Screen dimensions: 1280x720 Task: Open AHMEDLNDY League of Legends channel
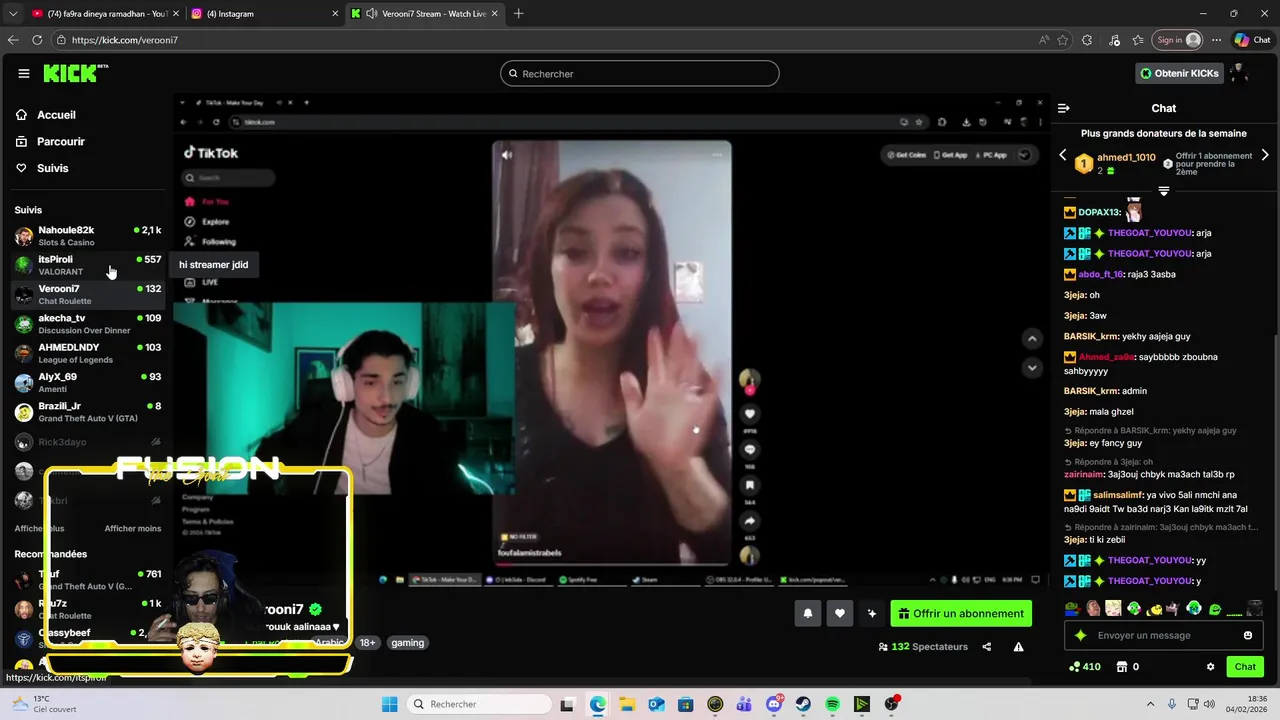point(88,353)
